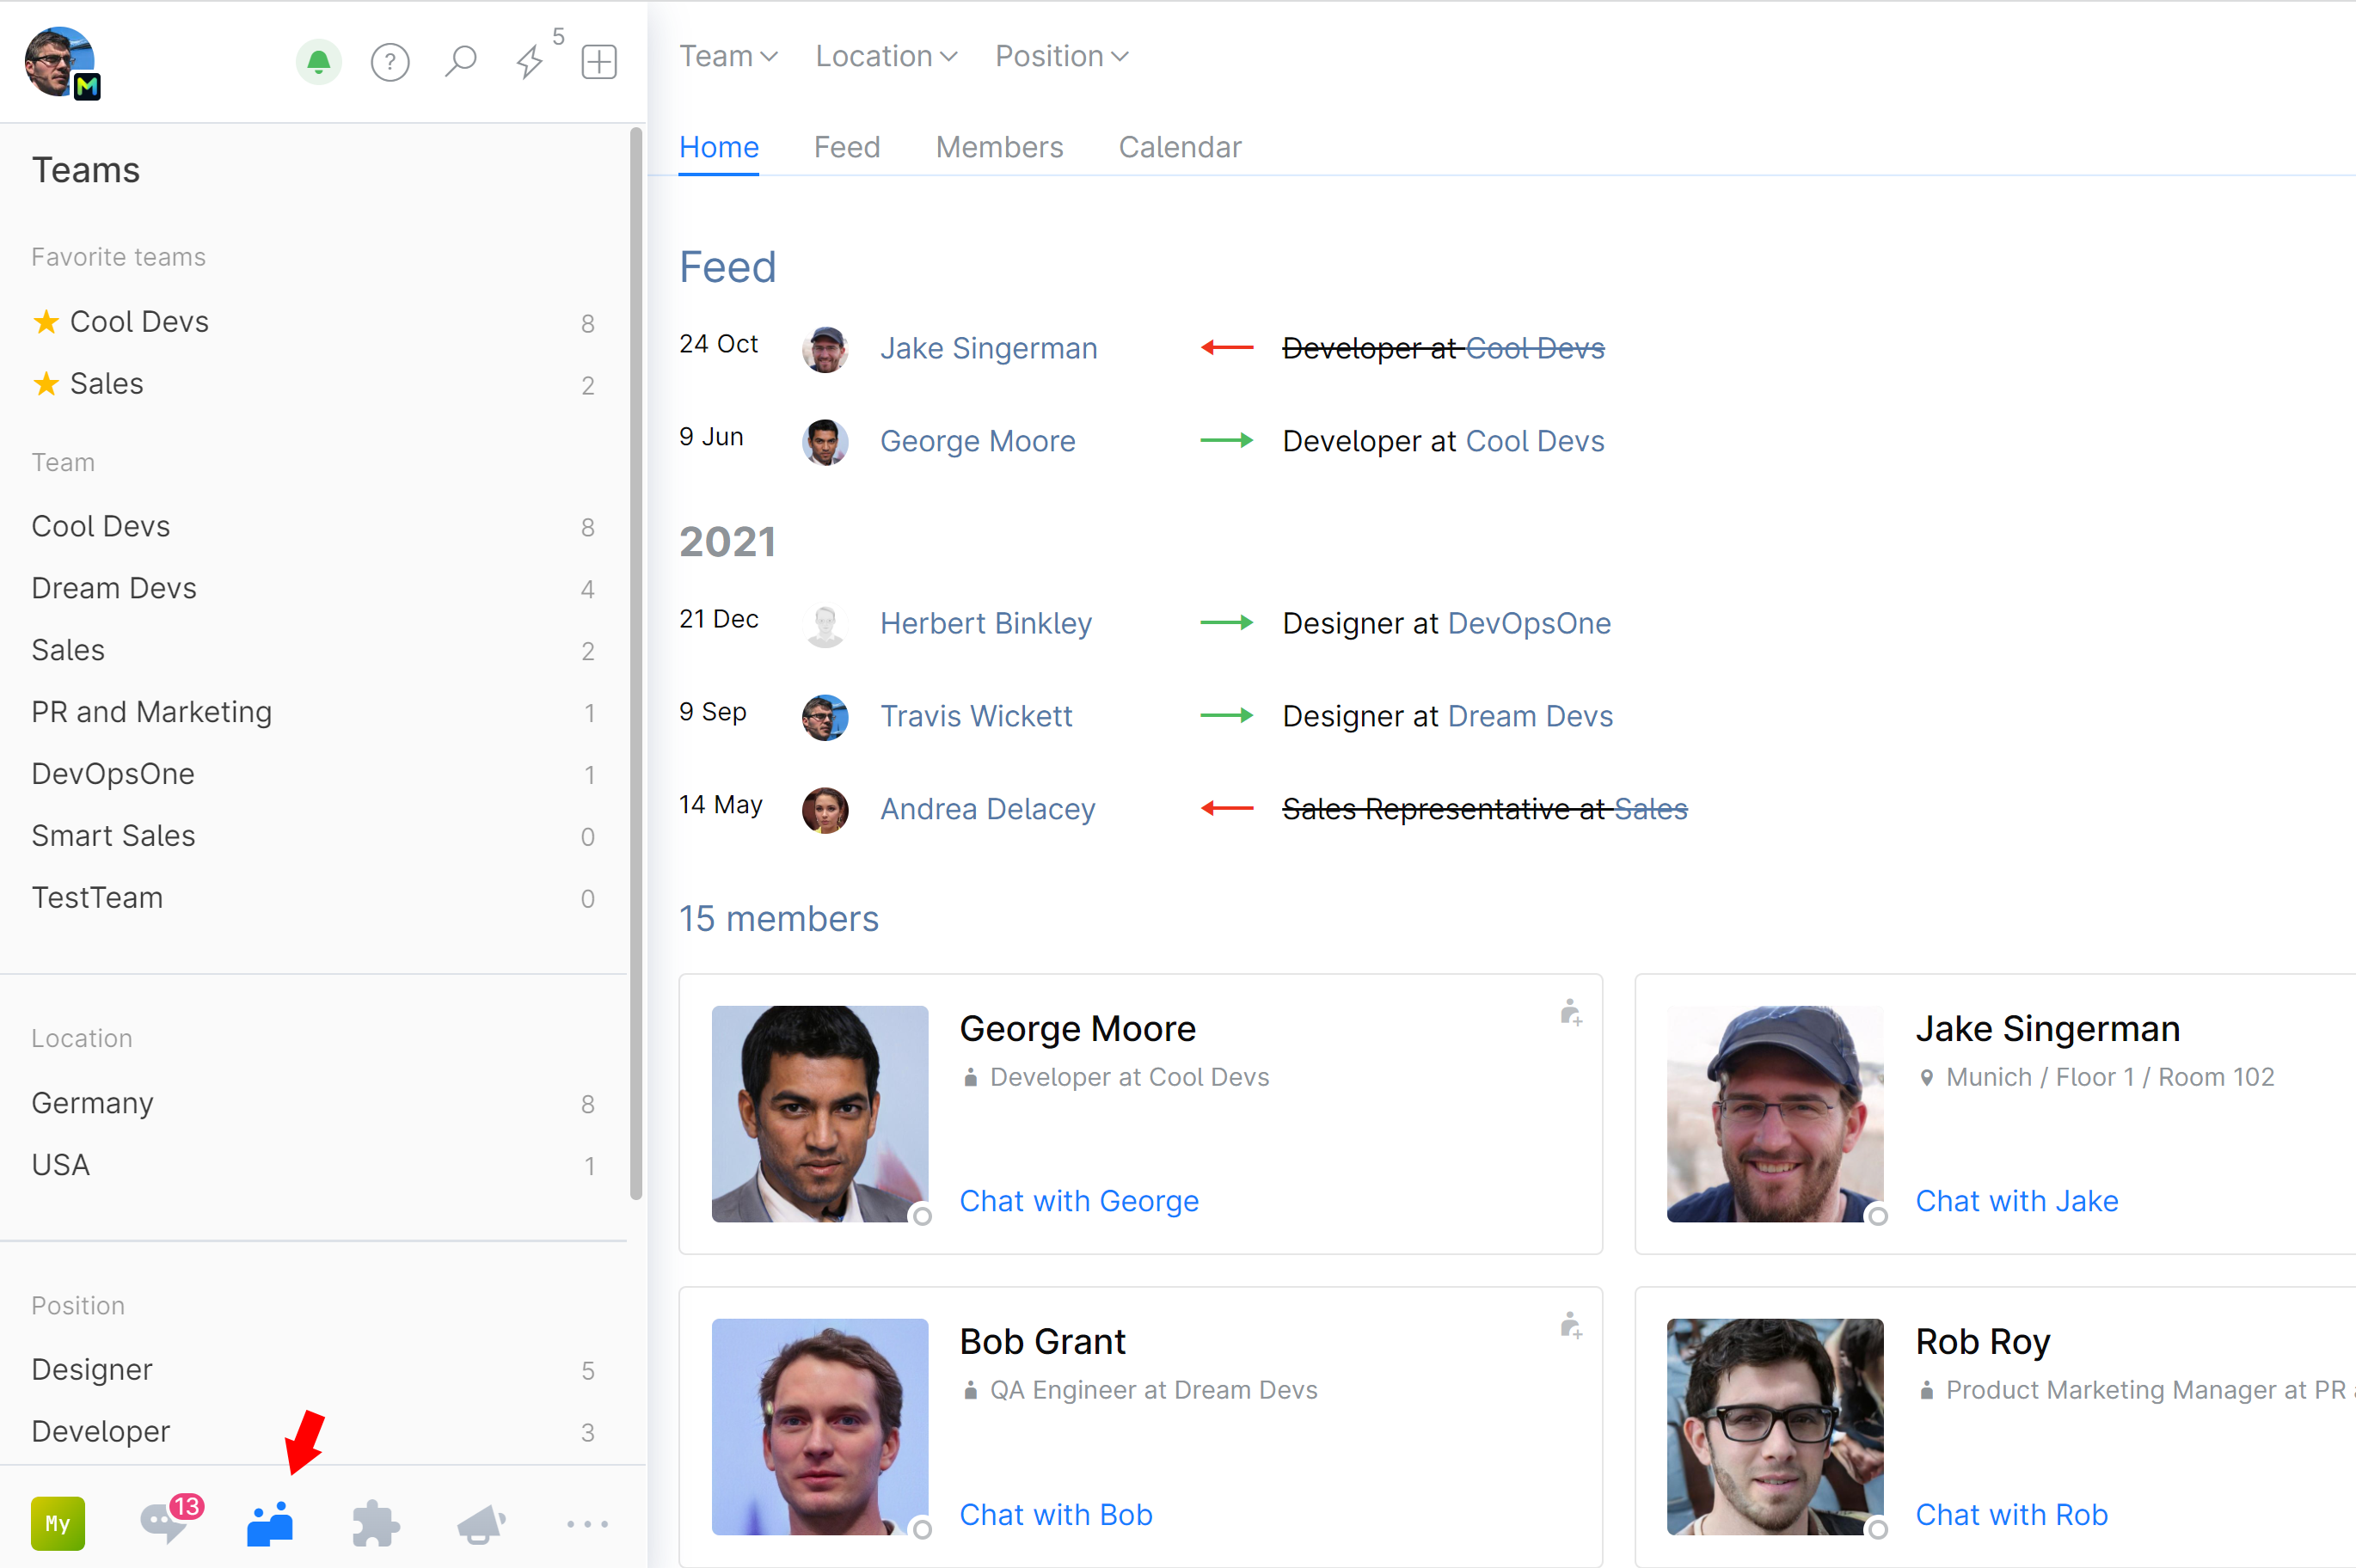Viewport: 2356px width, 1568px height.
Task: Toggle the star next to the Sales favorite team
Action: point(46,384)
